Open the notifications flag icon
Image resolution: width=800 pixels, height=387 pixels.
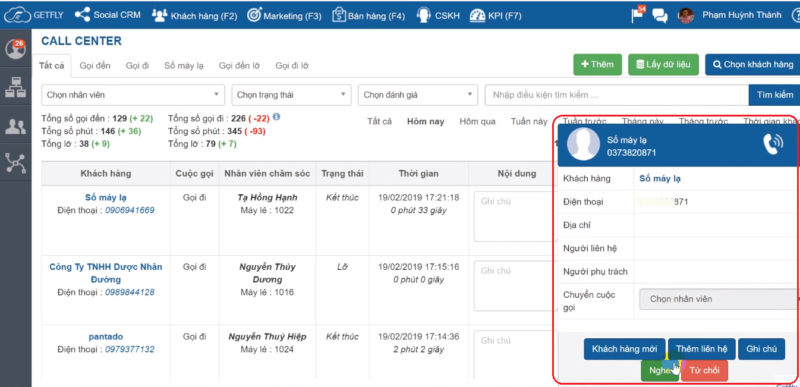638,15
